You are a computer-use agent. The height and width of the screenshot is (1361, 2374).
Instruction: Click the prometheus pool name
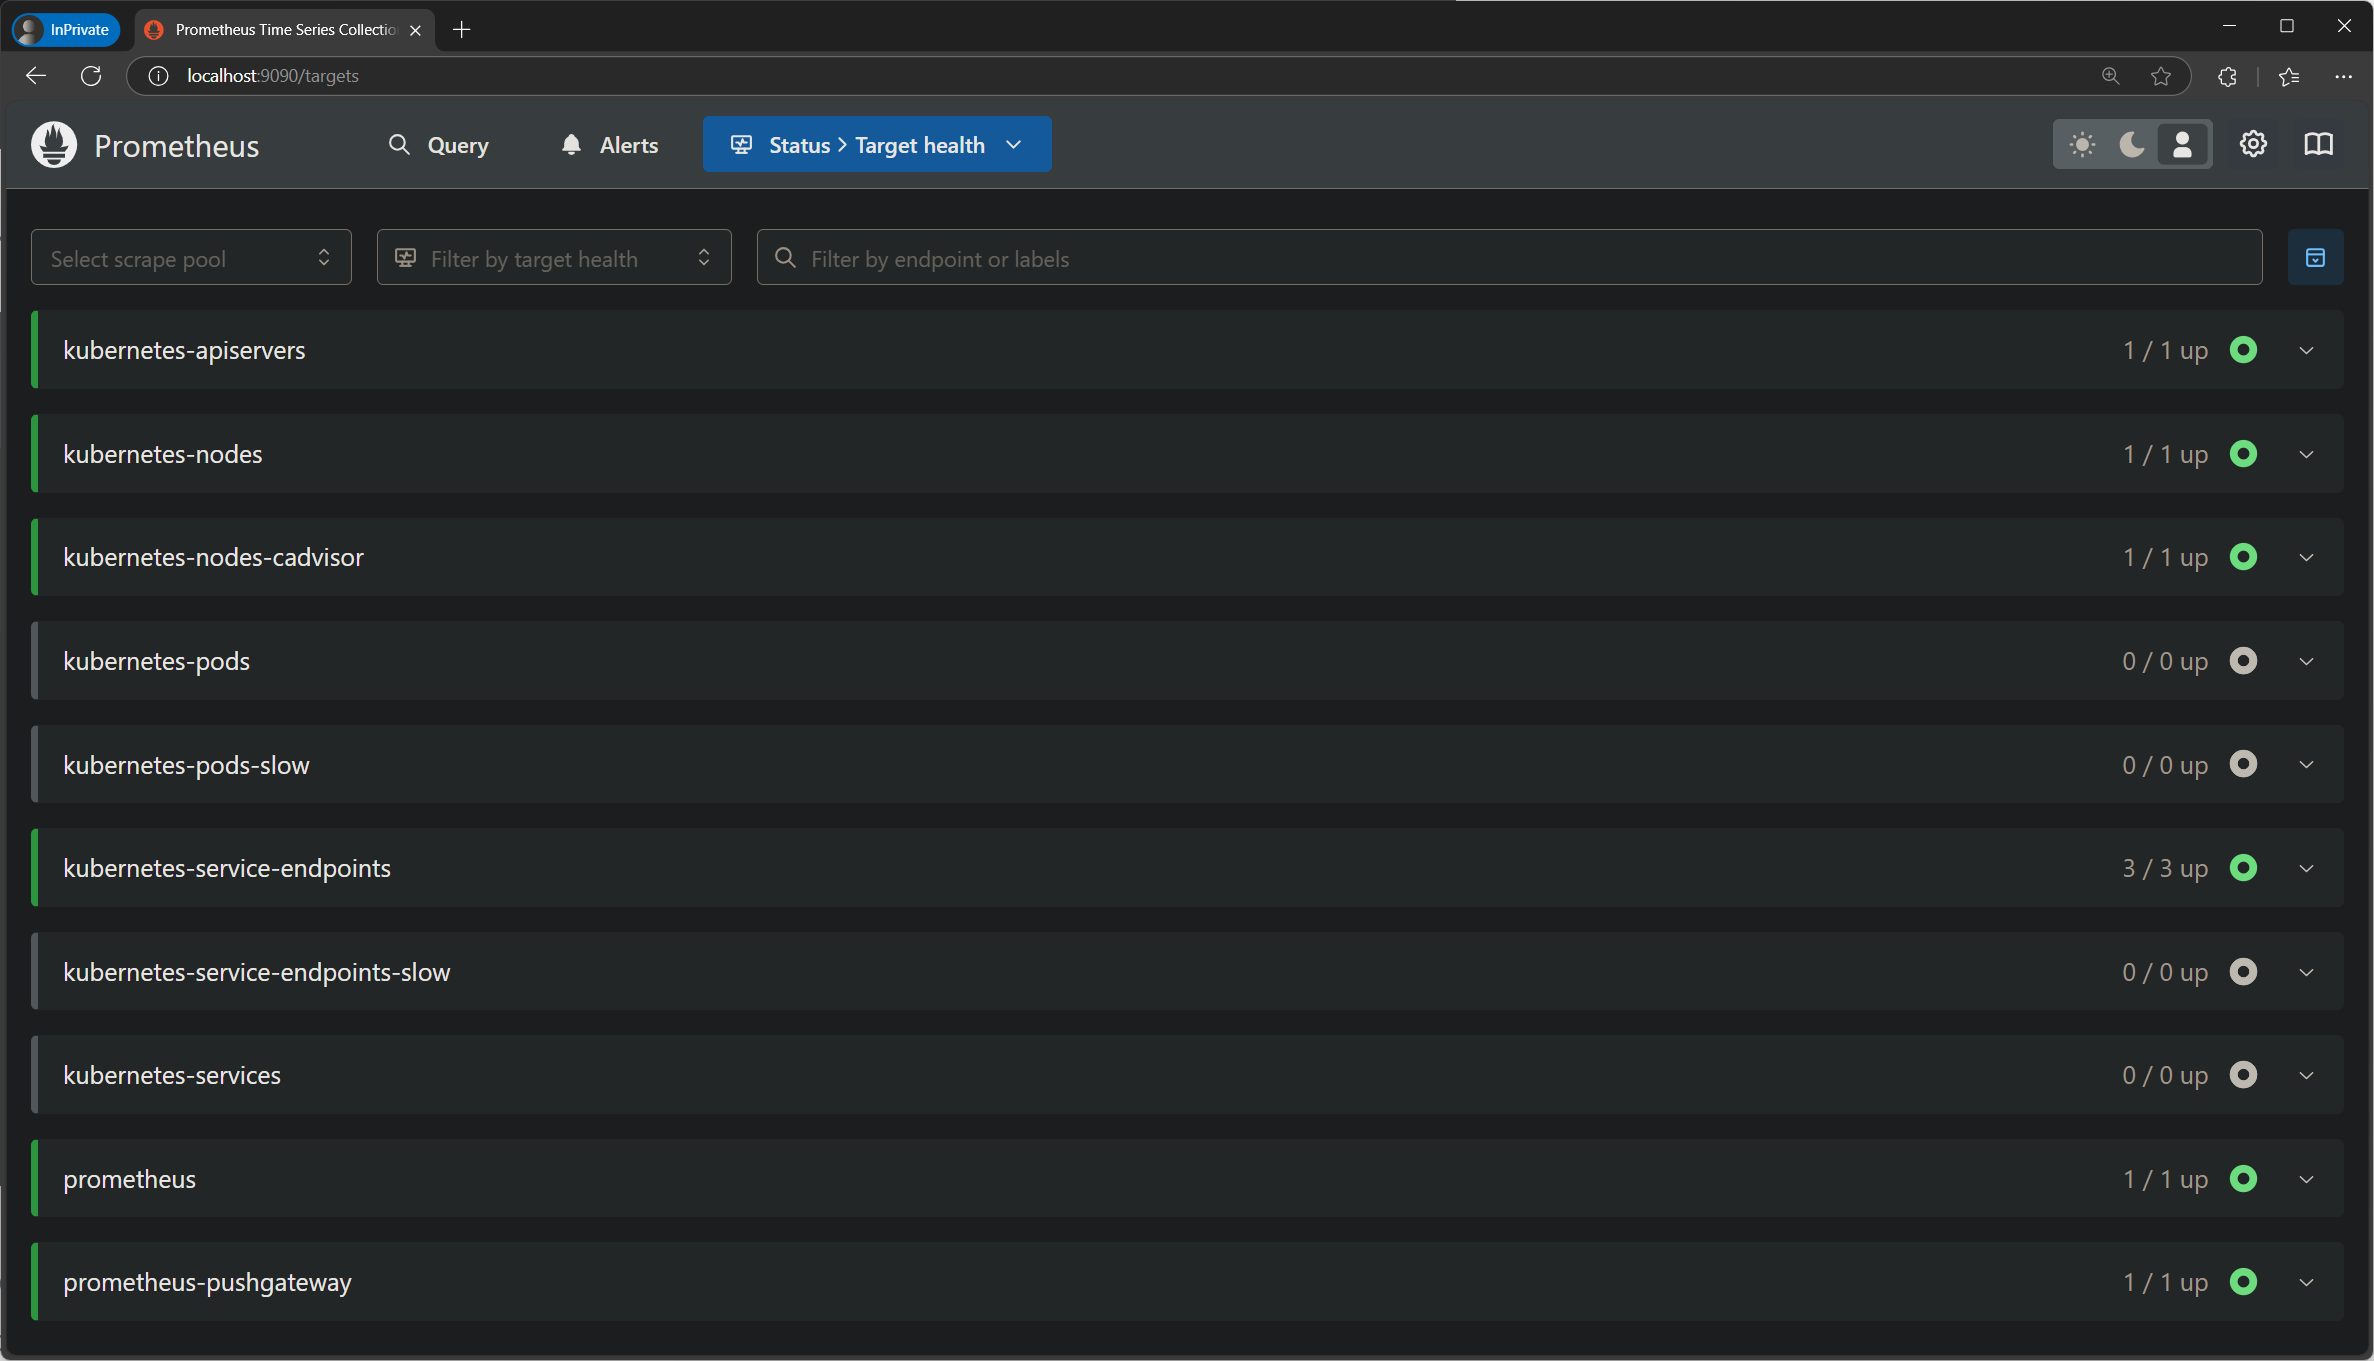[x=130, y=1179]
